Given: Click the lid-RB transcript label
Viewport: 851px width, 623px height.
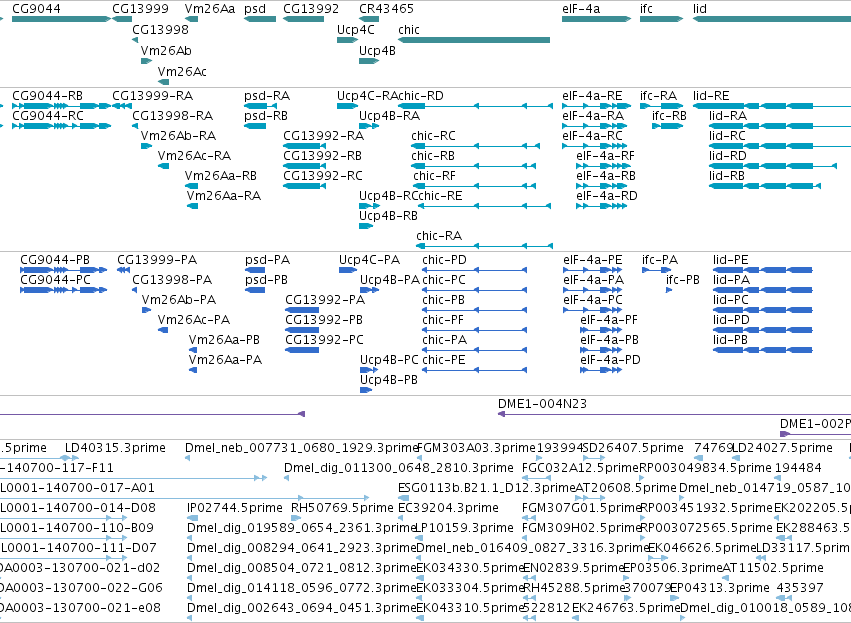Looking at the screenshot, I should point(727,176).
